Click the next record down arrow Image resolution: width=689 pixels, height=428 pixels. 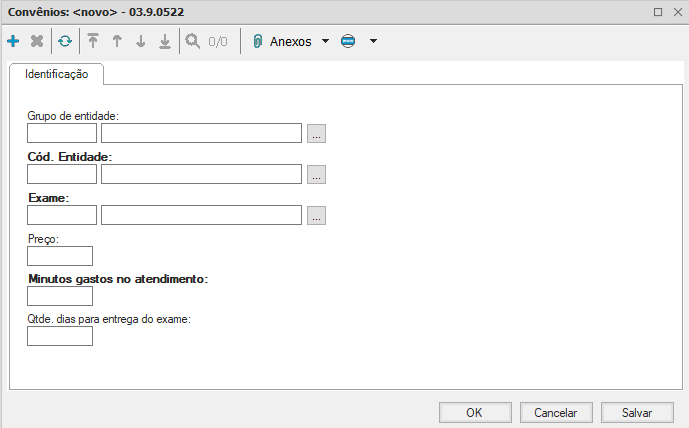coord(141,42)
